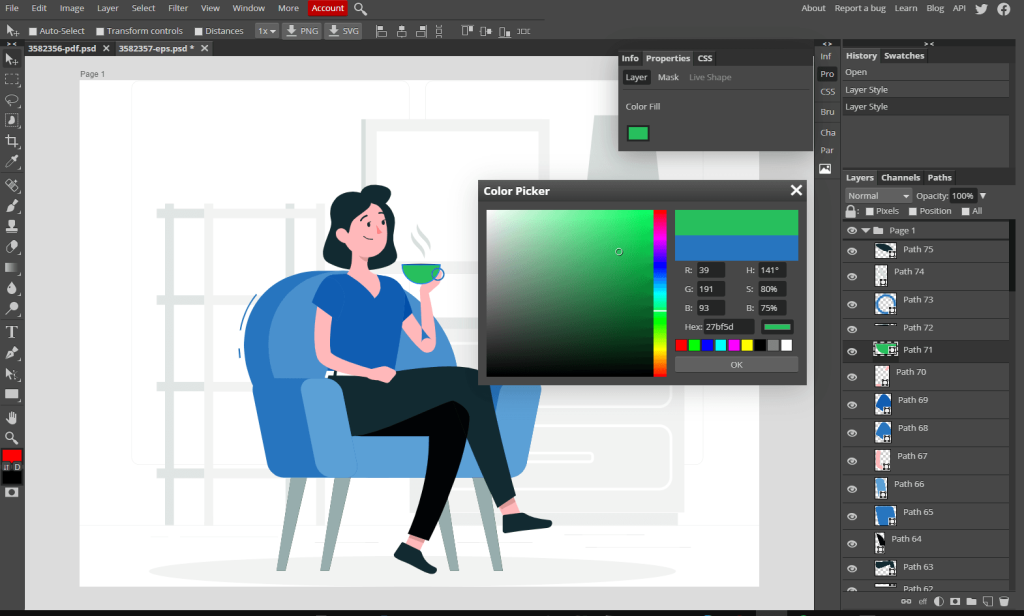1024x616 pixels.
Task: Select the Gradient tool
Action: 12,268
